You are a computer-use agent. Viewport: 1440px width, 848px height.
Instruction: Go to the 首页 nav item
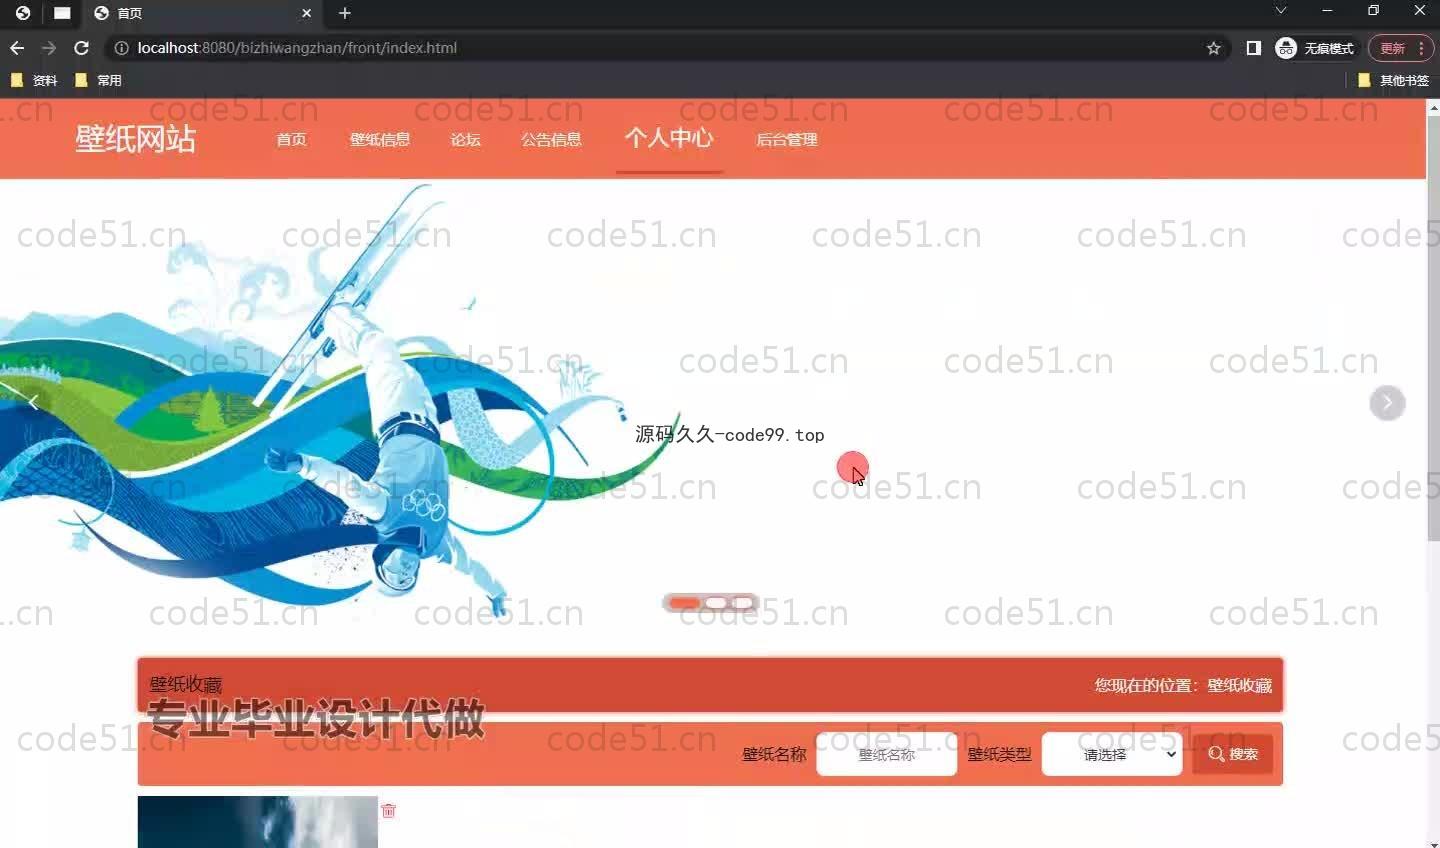pos(291,140)
